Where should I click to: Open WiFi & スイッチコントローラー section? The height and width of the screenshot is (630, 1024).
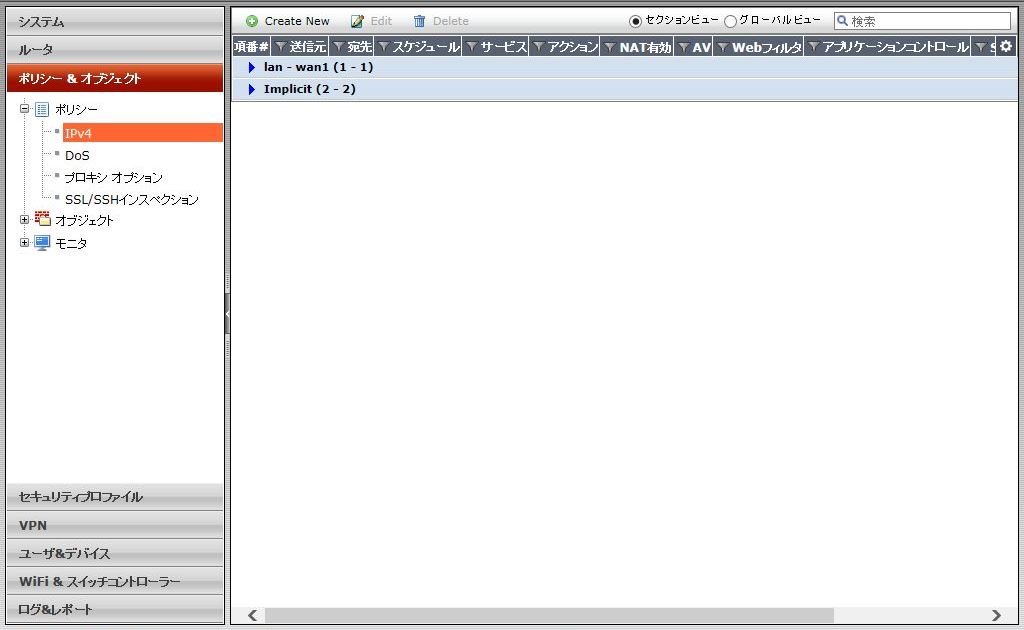(x=115, y=581)
